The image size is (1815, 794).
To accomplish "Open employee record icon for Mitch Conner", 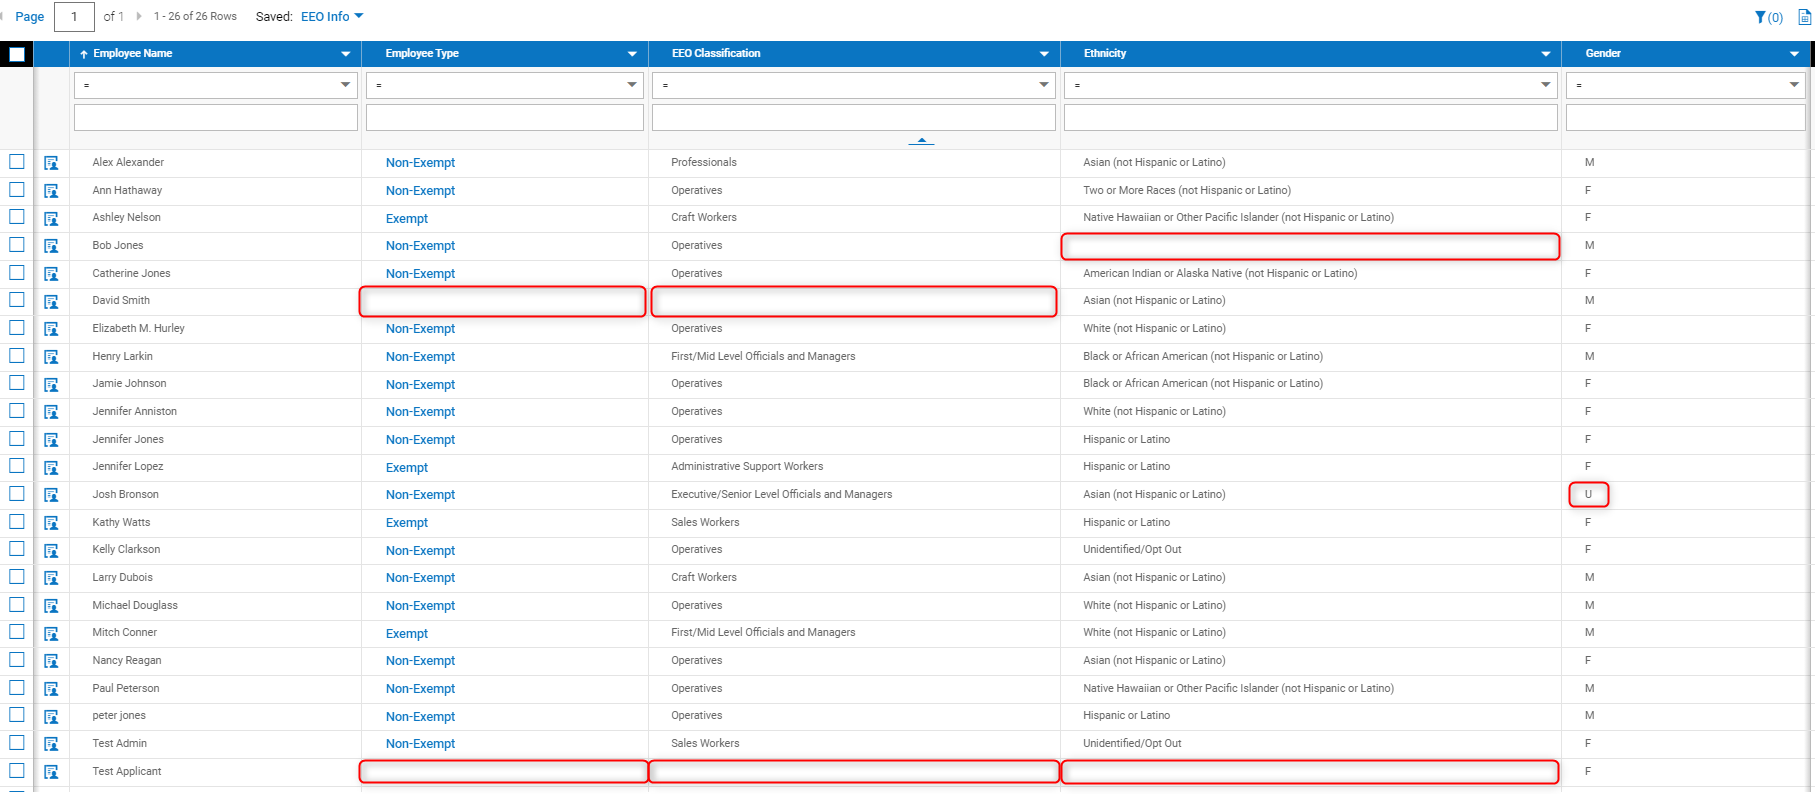I will pyautogui.click(x=51, y=633).
